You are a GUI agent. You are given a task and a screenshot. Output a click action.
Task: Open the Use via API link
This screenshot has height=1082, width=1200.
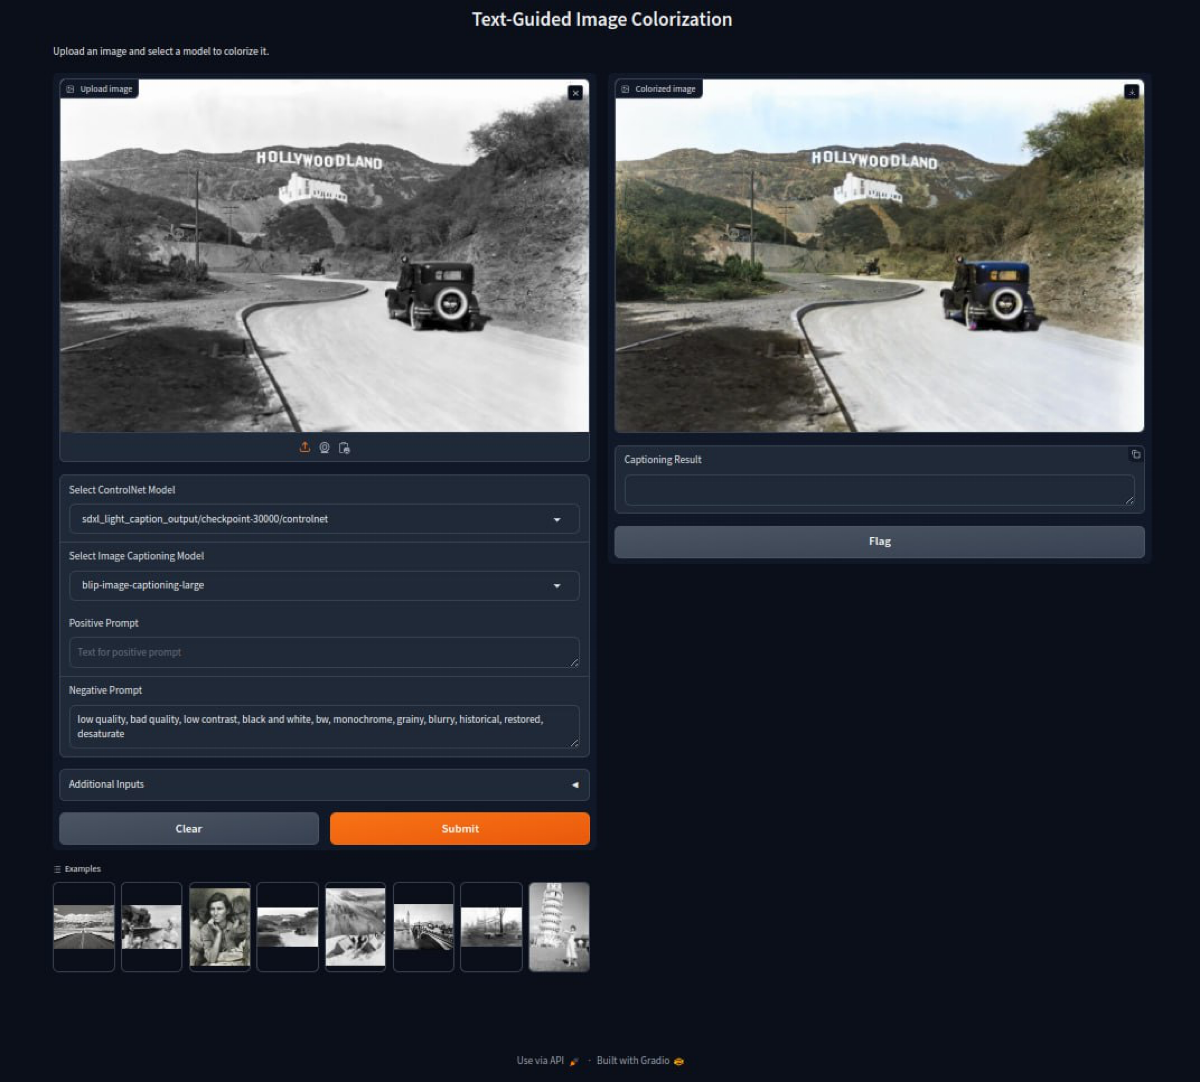540,1061
